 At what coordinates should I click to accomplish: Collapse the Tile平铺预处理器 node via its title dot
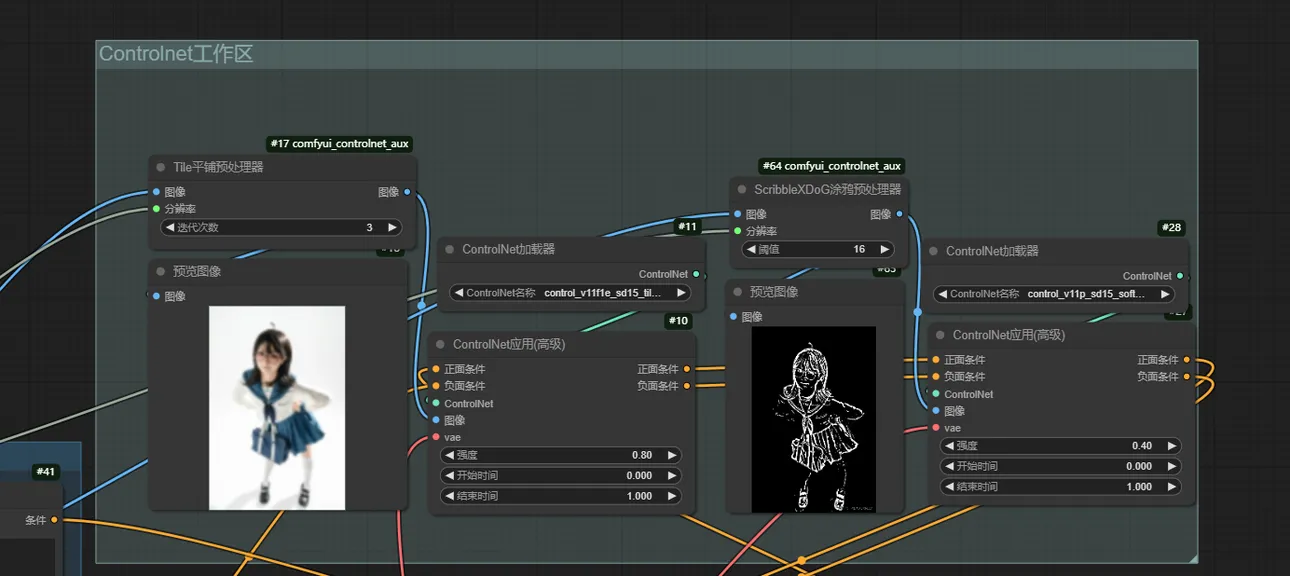click(161, 167)
